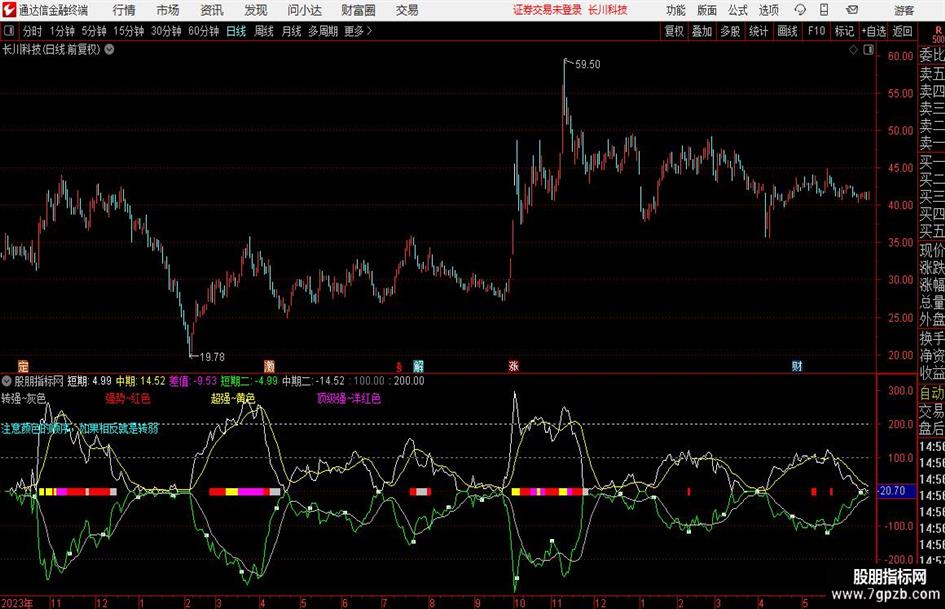Viewport: 945px width, 609px height.
Task: Click the 返回 back button
Action: (902, 31)
